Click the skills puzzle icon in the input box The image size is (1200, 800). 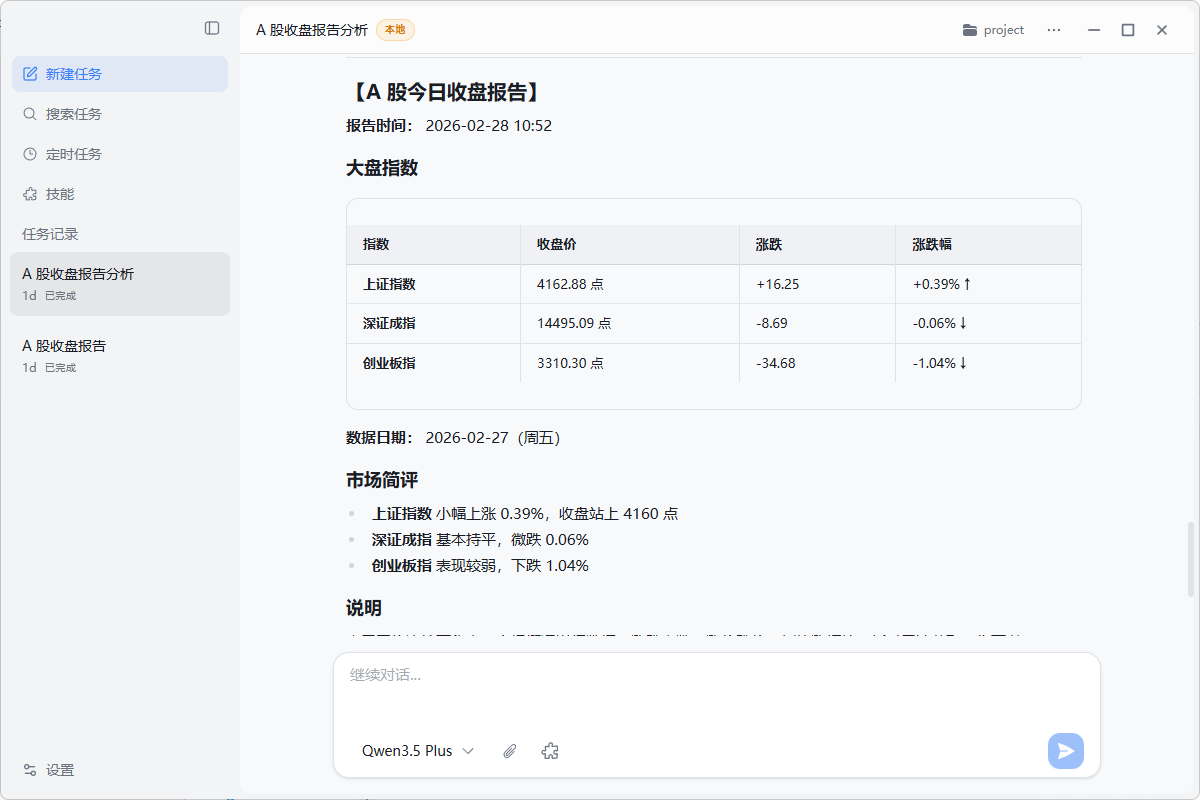pos(549,751)
